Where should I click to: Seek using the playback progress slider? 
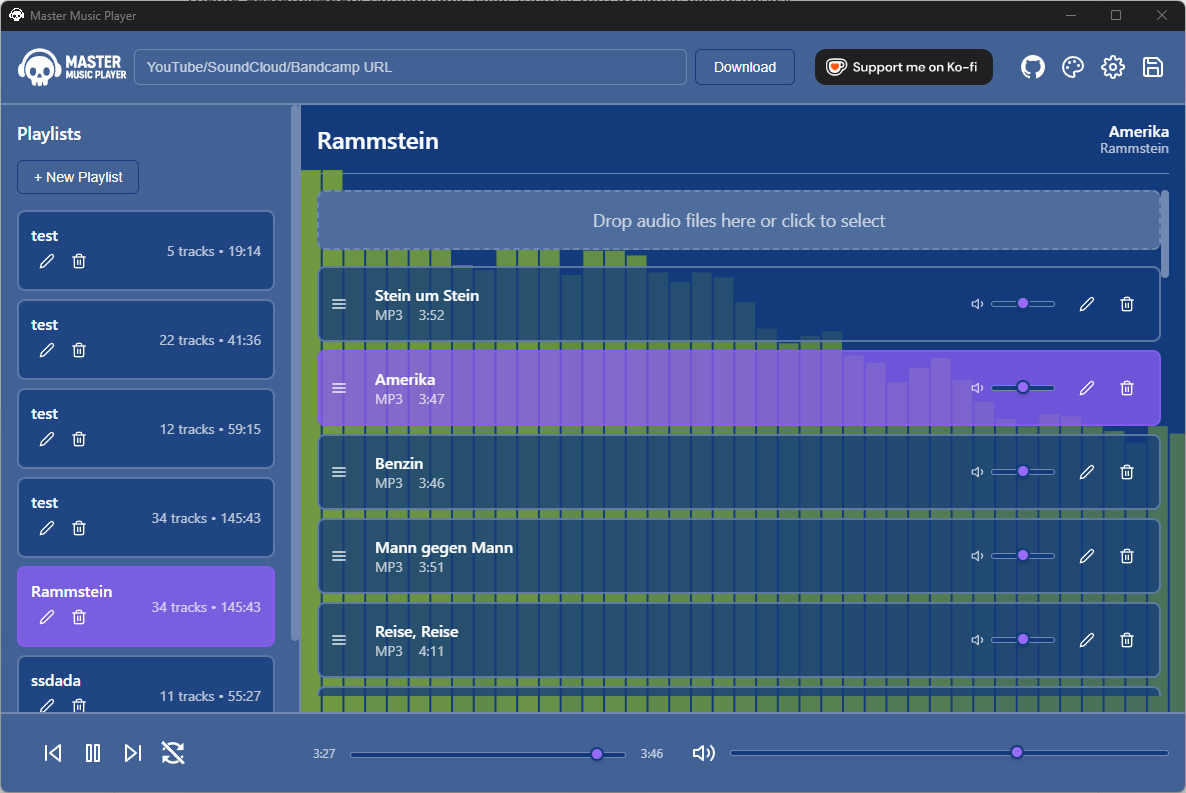(x=488, y=754)
